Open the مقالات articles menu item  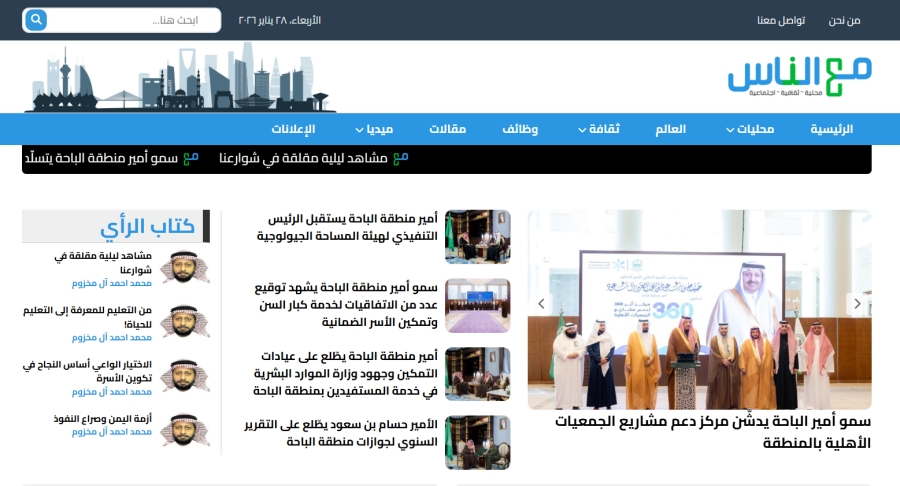[447, 129]
